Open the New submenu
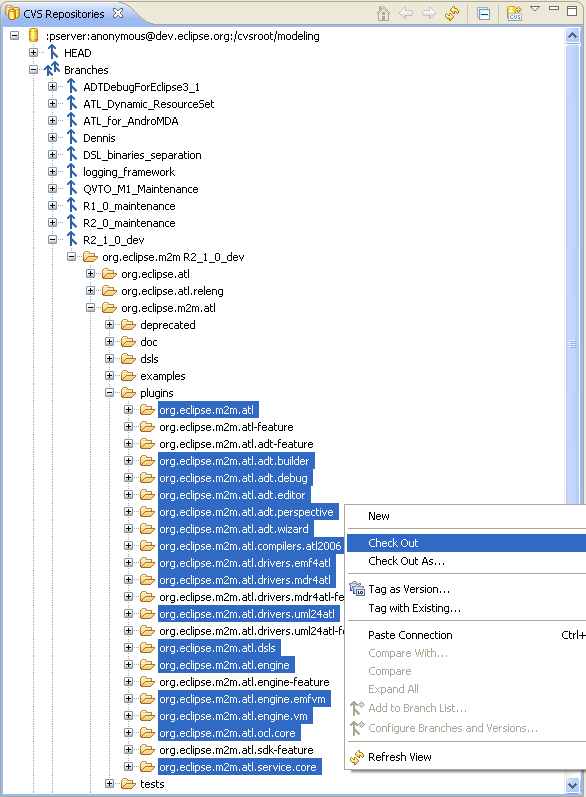 coord(466,516)
